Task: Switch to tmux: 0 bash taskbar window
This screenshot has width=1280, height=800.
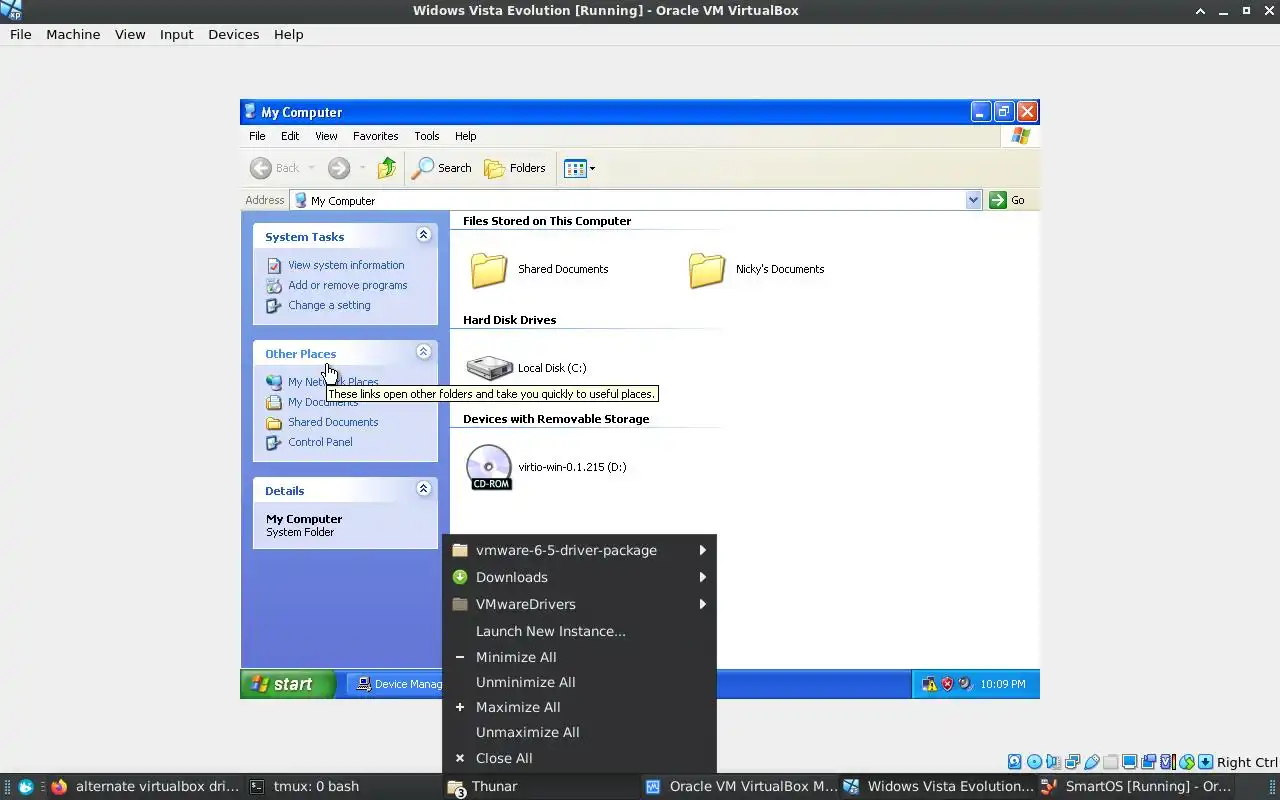Action: [343, 786]
